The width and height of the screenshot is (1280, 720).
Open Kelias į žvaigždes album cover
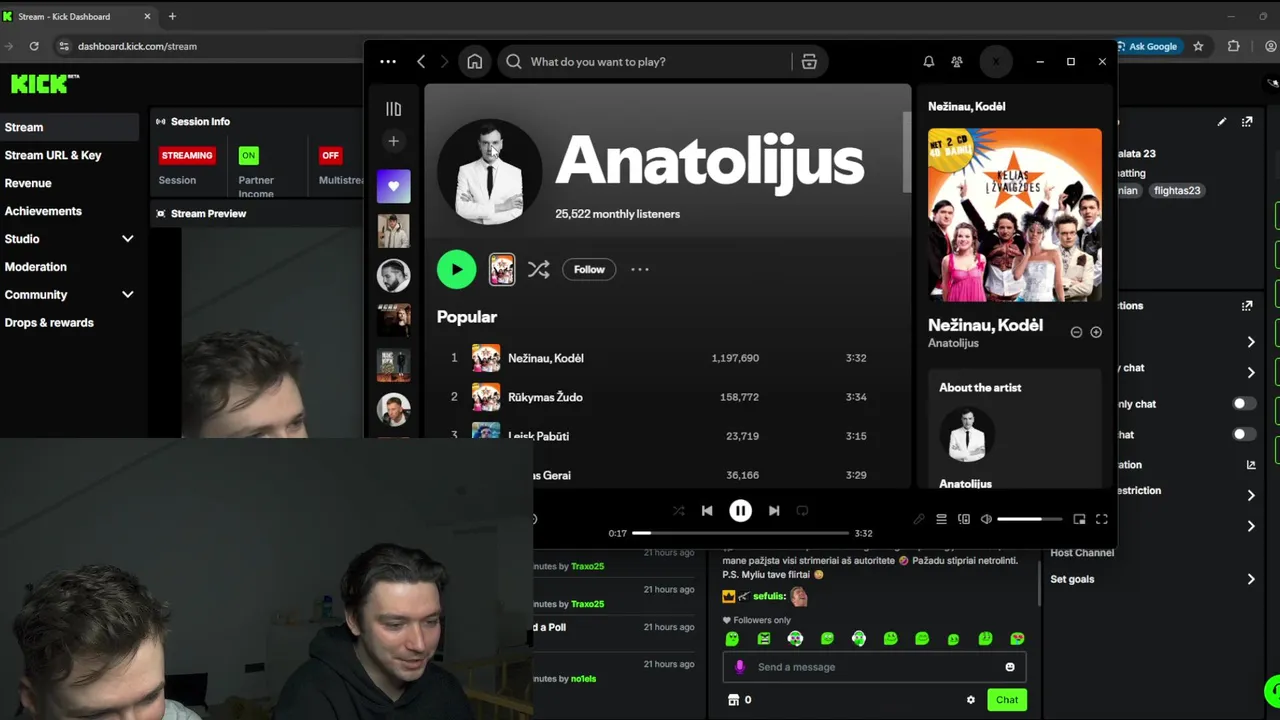(1015, 215)
